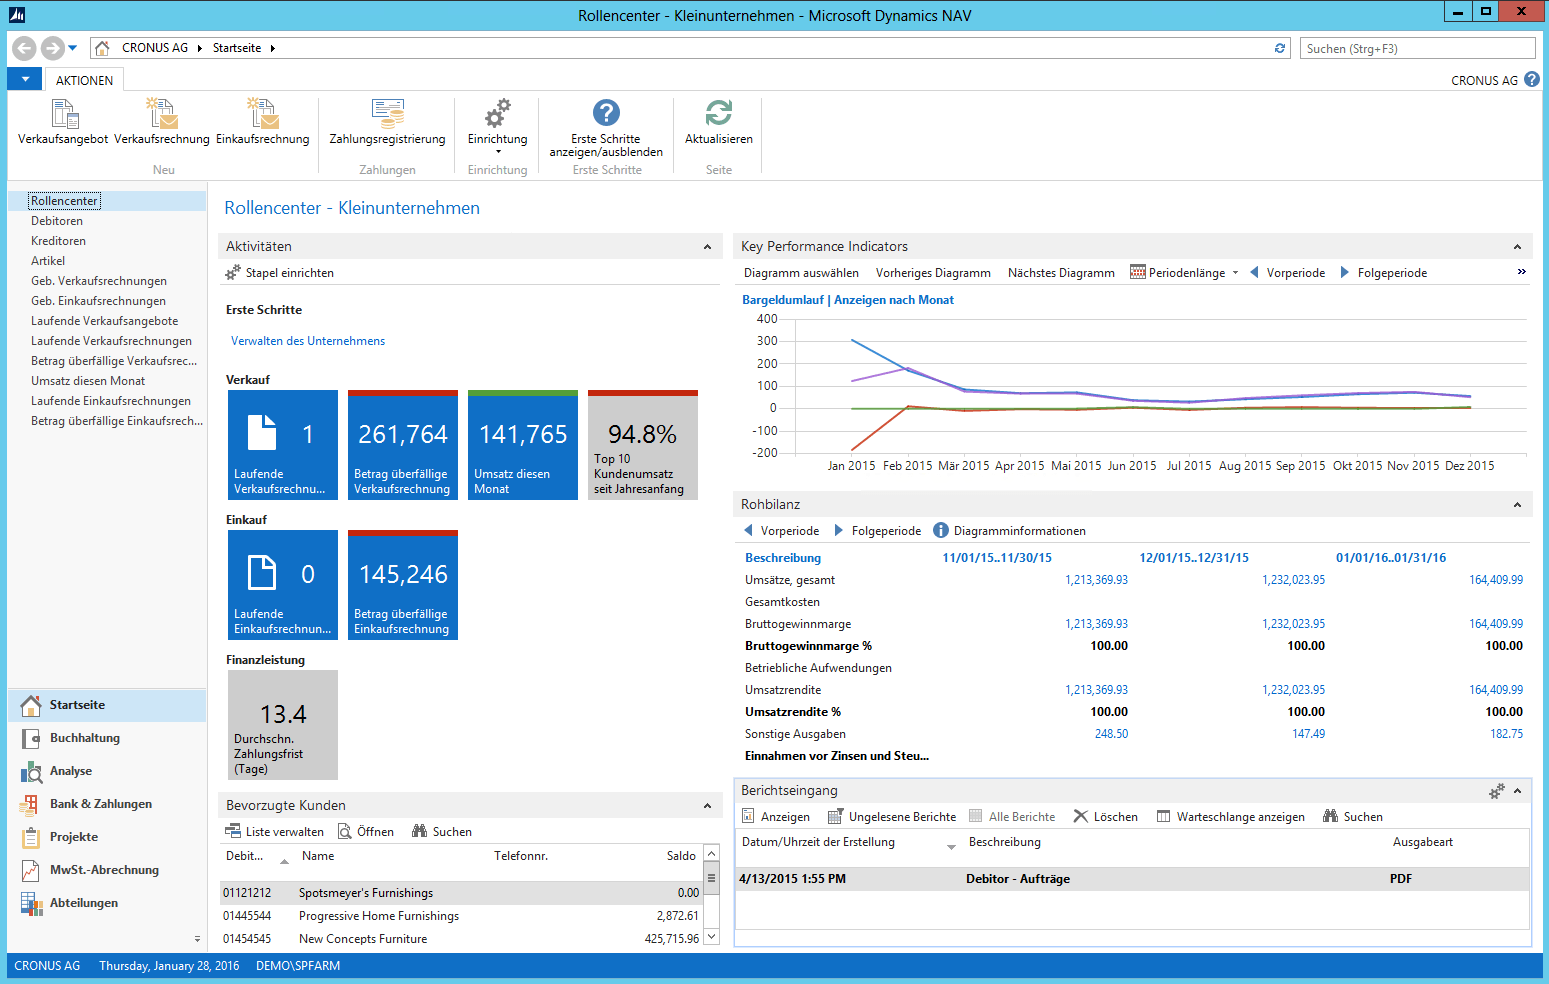Open Kreditoren in the navigation pane
The width and height of the screenshot is (1549, 984).
pyautogui.click(x=58, y=241)
